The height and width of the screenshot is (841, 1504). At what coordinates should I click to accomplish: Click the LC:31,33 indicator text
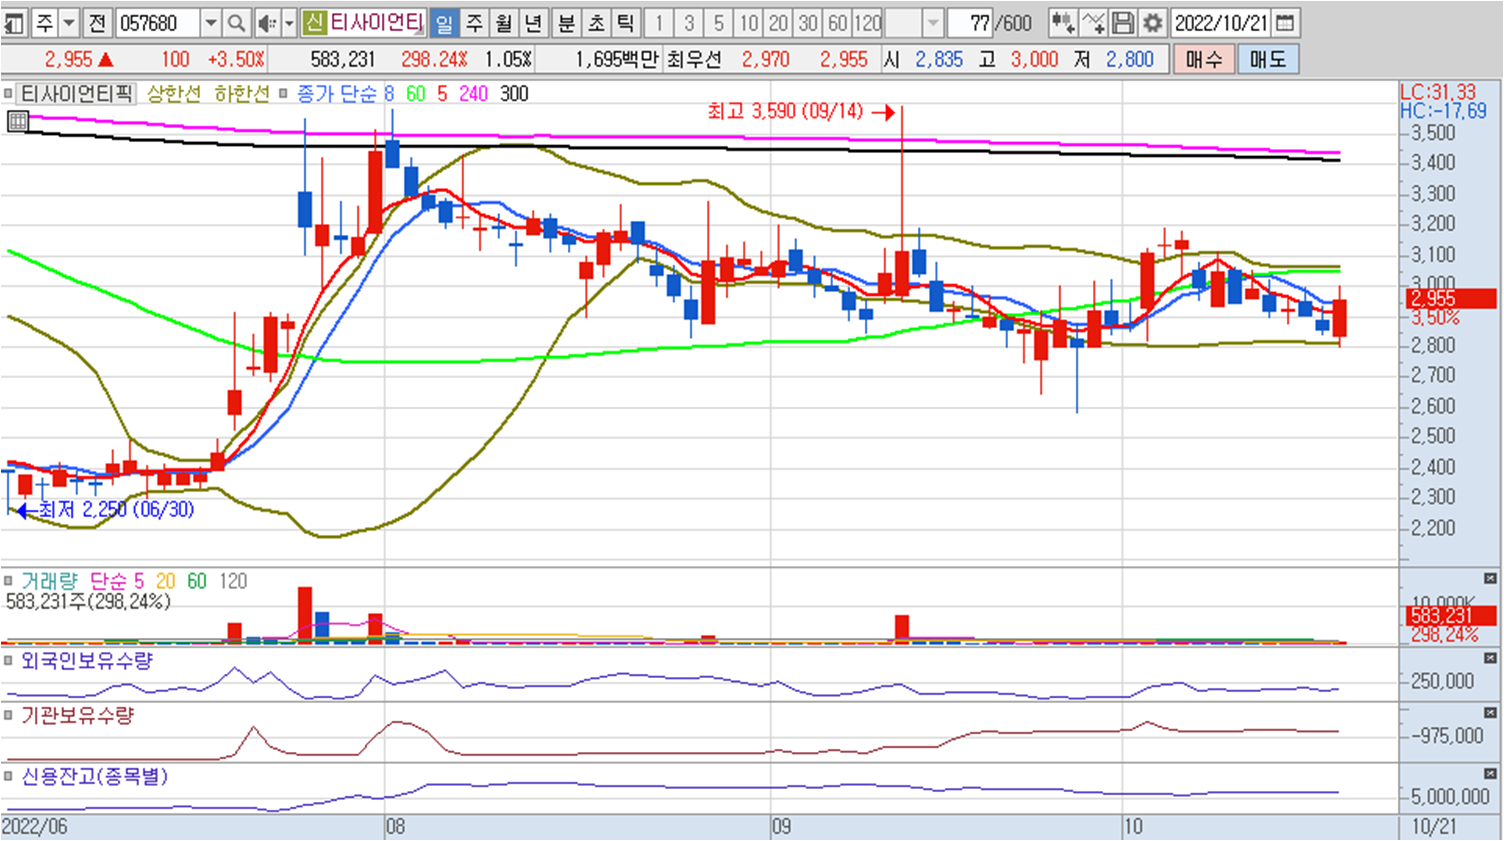pyautogui.click(x=1438, y=92)
